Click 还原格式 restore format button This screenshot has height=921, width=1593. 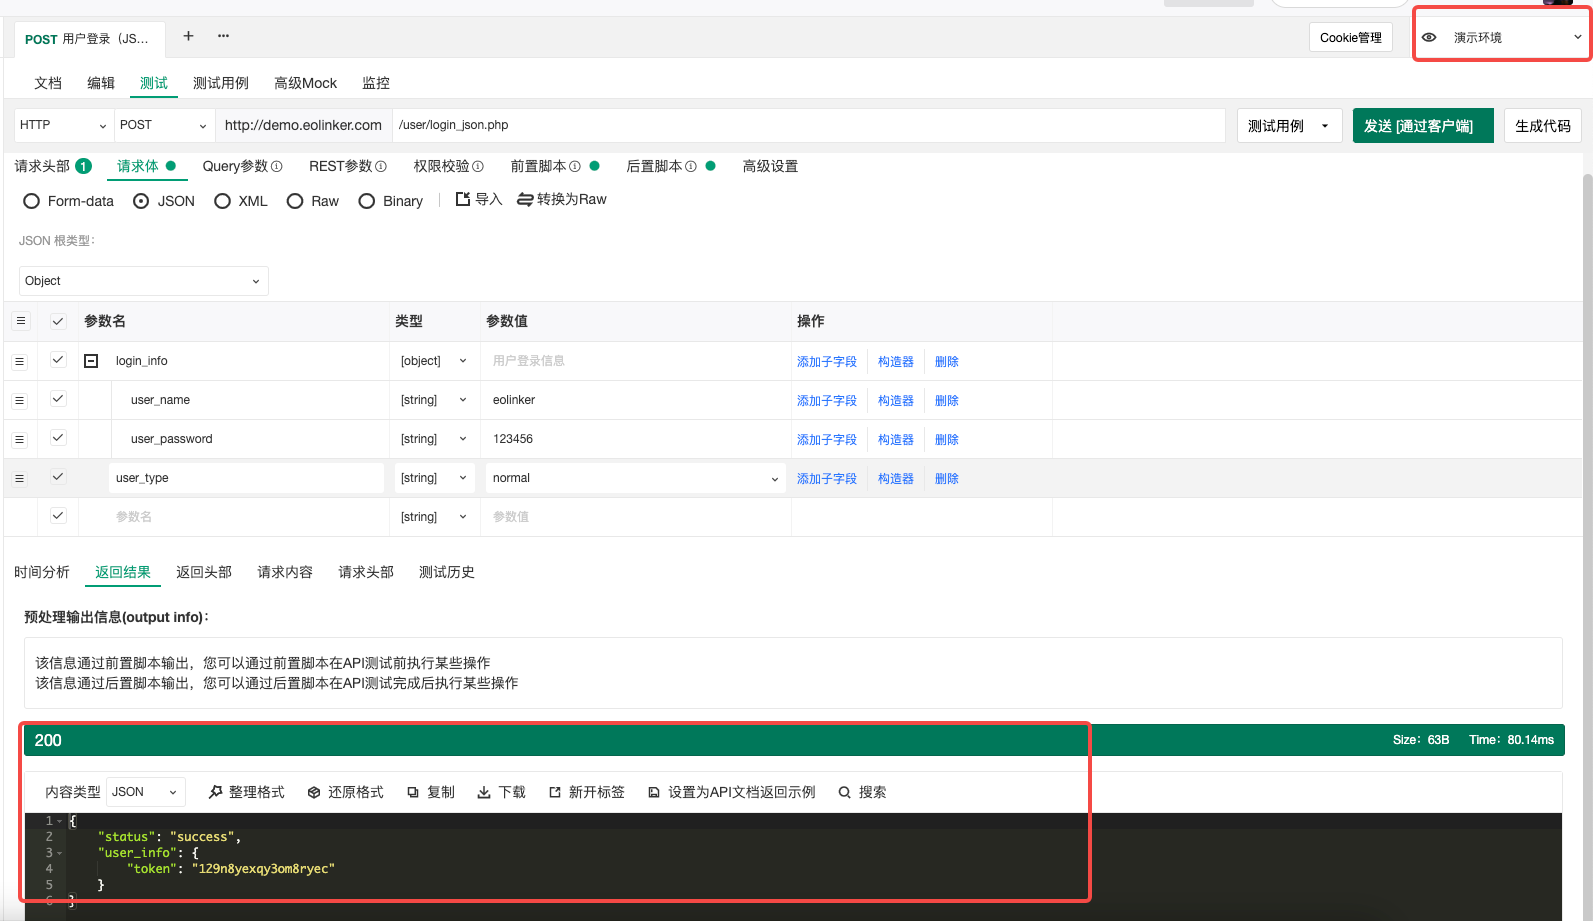[x=345, y=792]
